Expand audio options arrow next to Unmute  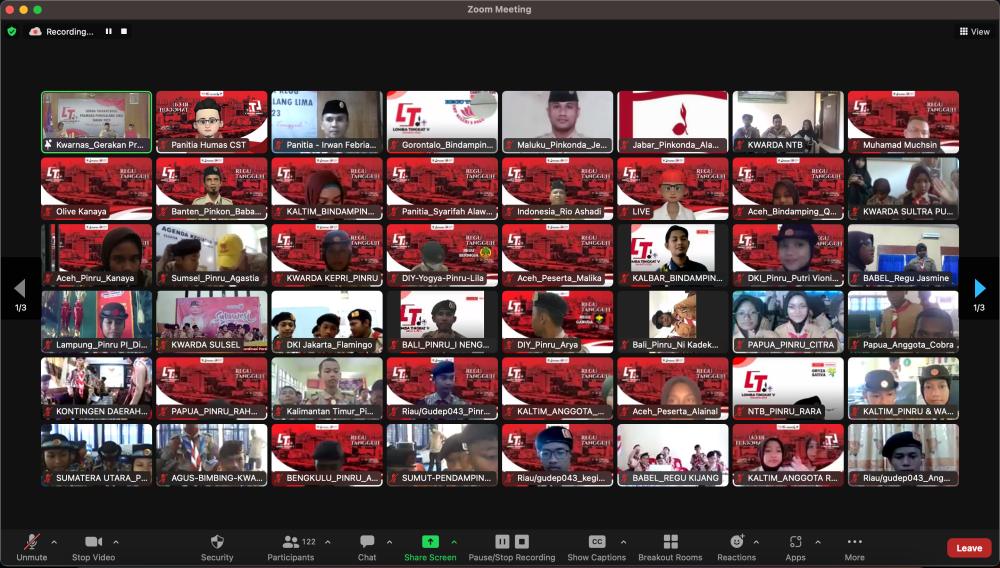54,542
